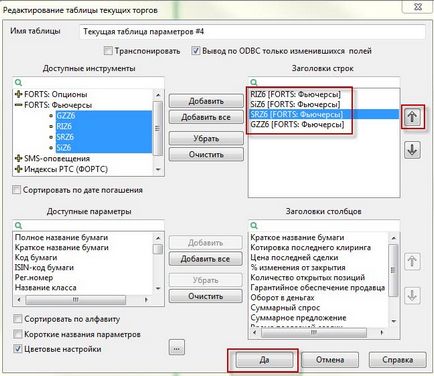
Task: Click upper Добавить button for instruments
Action: (206, 101)
